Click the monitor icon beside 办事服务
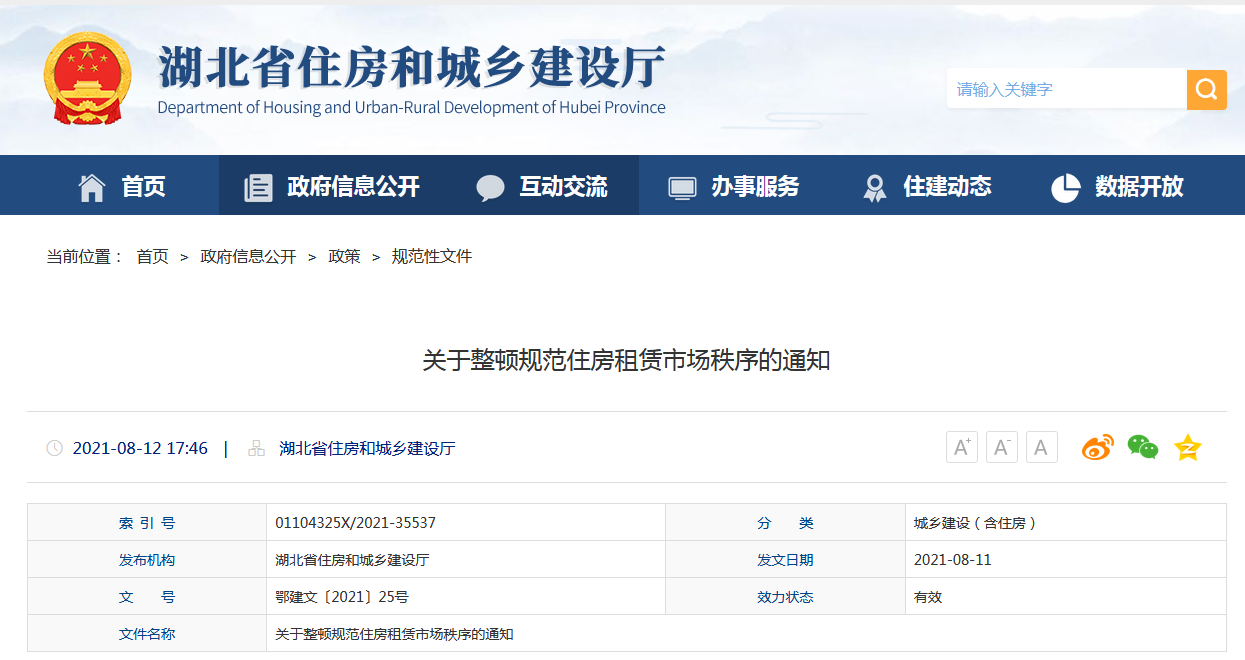 (x=682, y=188)
